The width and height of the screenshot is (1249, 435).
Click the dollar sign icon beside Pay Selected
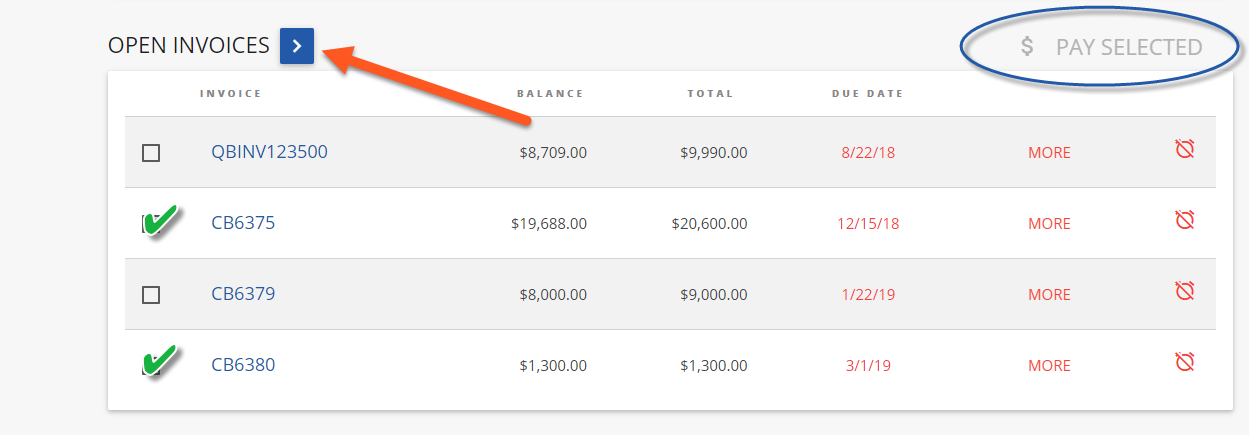pos(1027,47)
